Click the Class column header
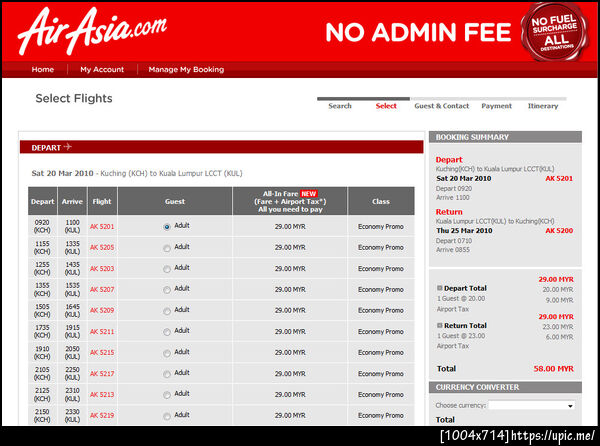The height and width of the screenshot is (446, 600). coord(381,201)
